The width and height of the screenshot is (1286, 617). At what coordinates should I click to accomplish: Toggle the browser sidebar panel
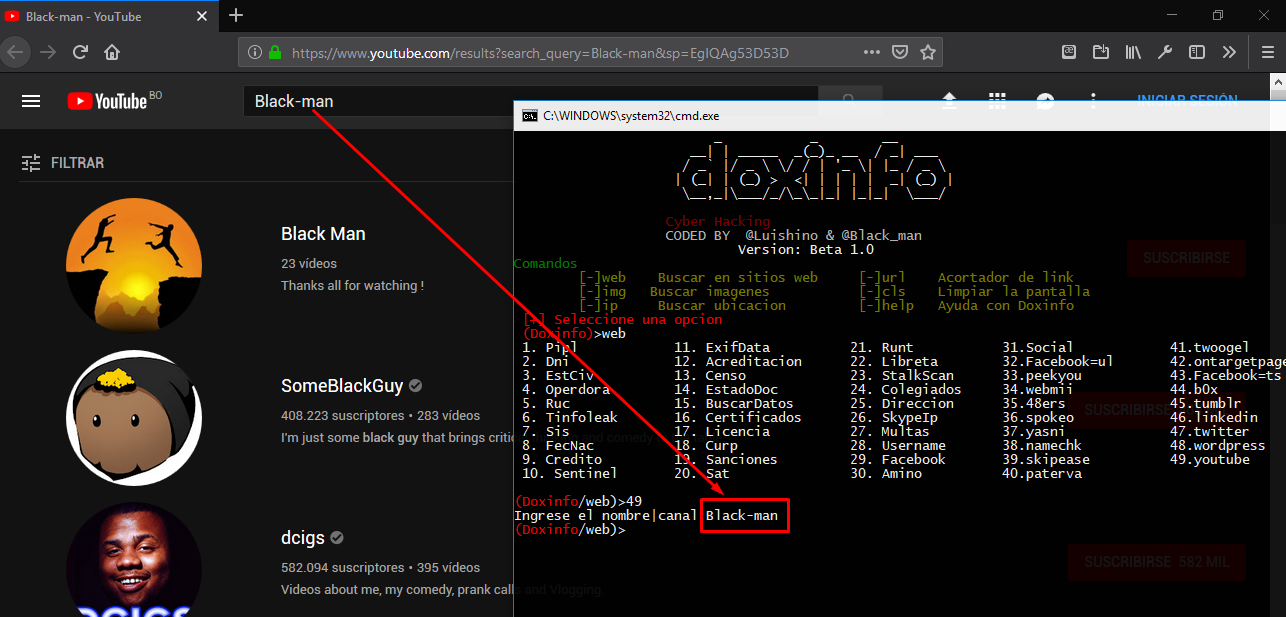click(1196, 51)
